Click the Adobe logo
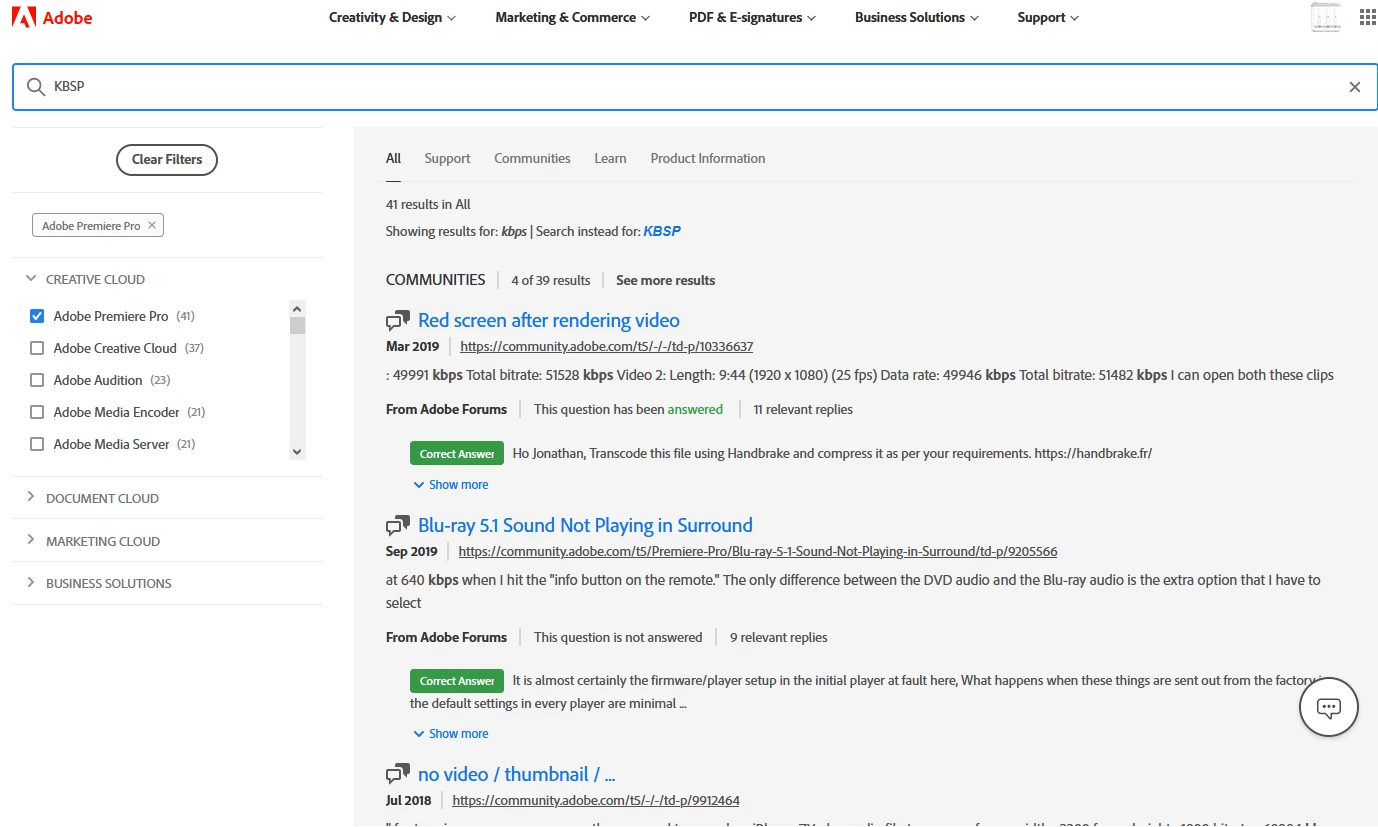Viewport: 1378px width, 827px height. [x=52, y=17]
